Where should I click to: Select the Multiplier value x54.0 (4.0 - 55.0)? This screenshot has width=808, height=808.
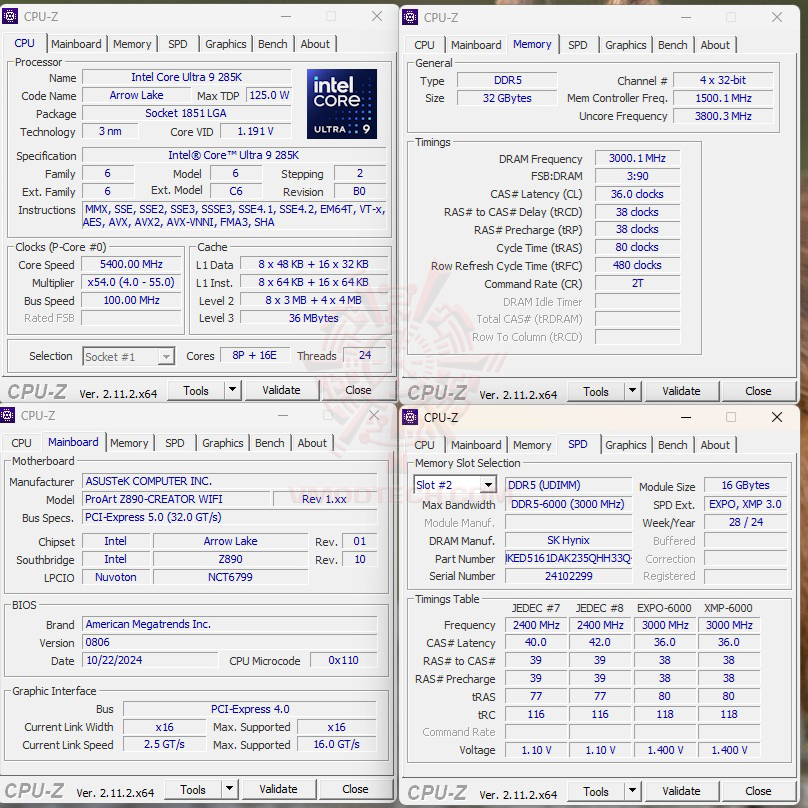pos(131,282)
